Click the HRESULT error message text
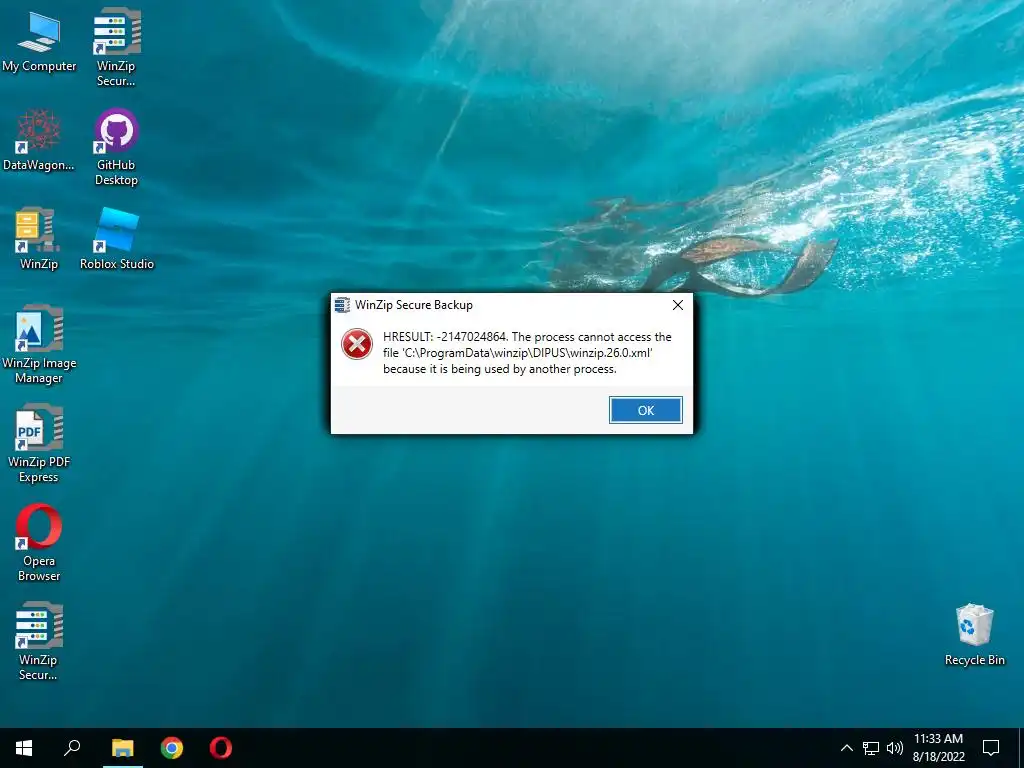 527,353
